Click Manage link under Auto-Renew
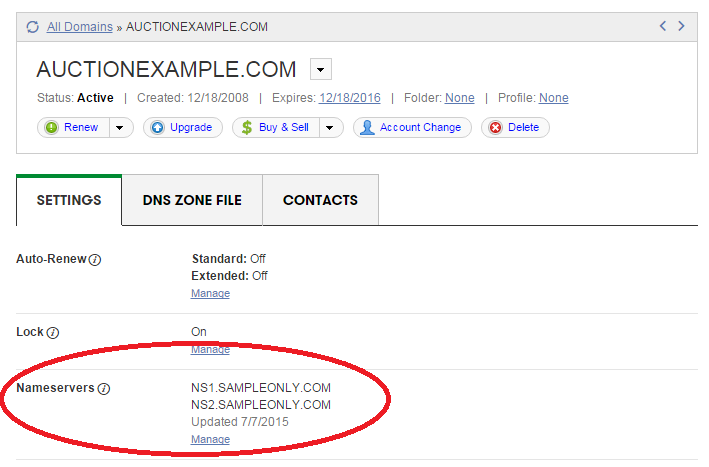 (210, 293)
